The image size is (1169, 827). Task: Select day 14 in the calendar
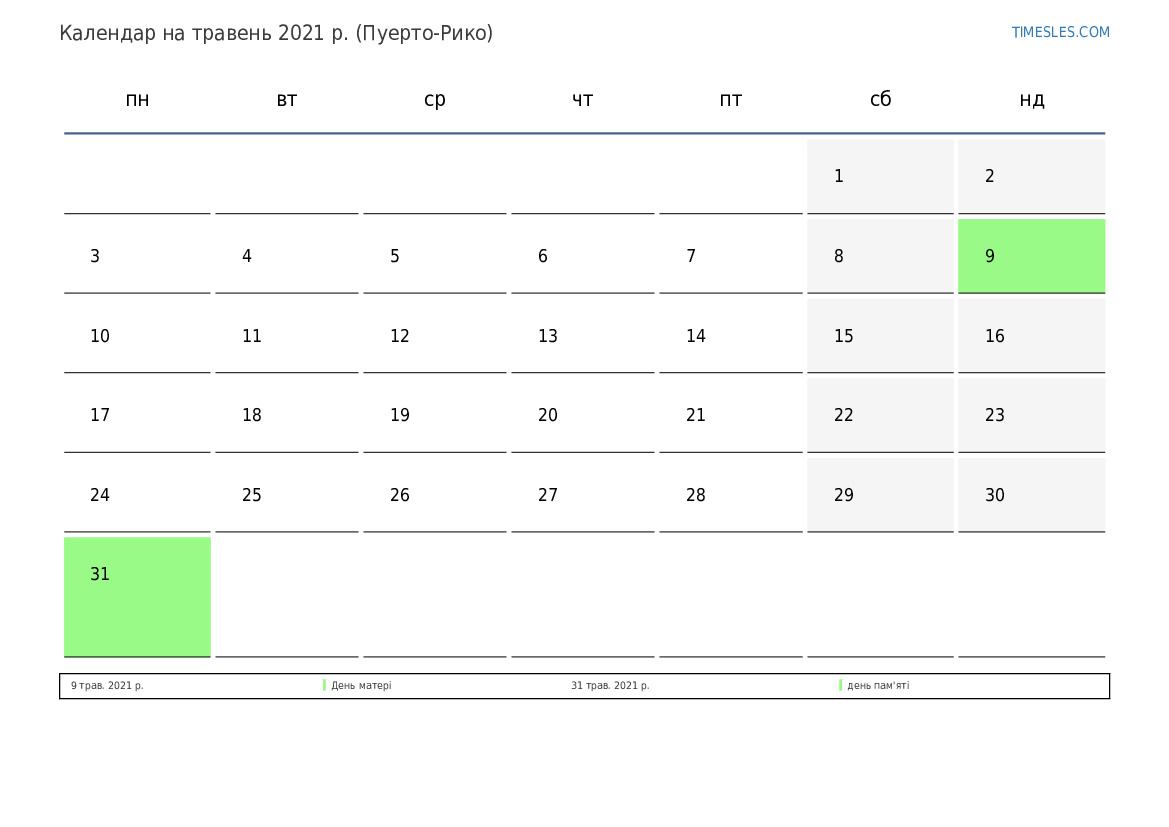pos(731,336)
